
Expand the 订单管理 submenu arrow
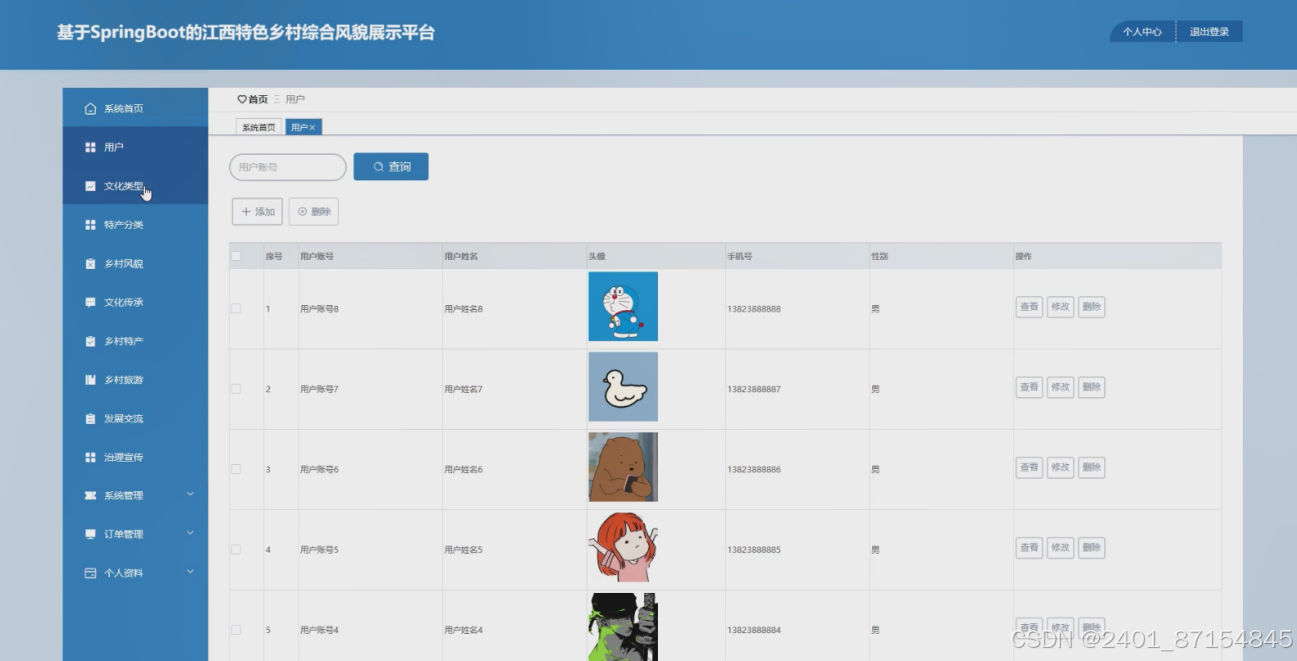pyautogui.click(x=190, y=533)
